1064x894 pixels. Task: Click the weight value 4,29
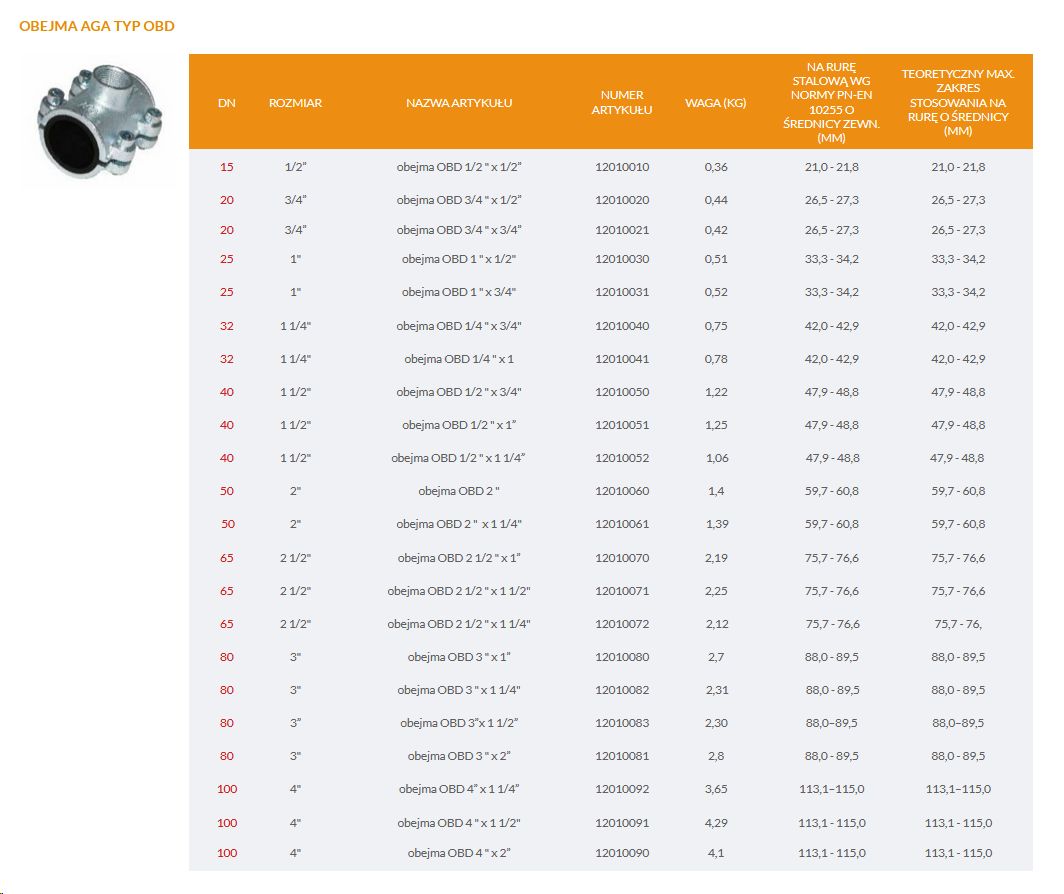point(716,823)
